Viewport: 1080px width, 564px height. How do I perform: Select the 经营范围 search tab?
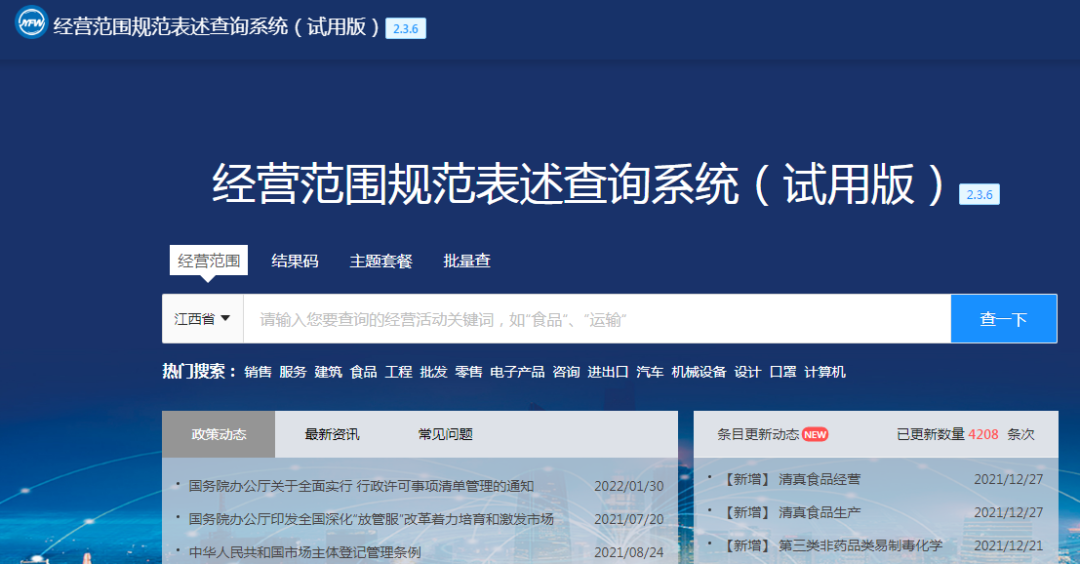click(209, 261)
